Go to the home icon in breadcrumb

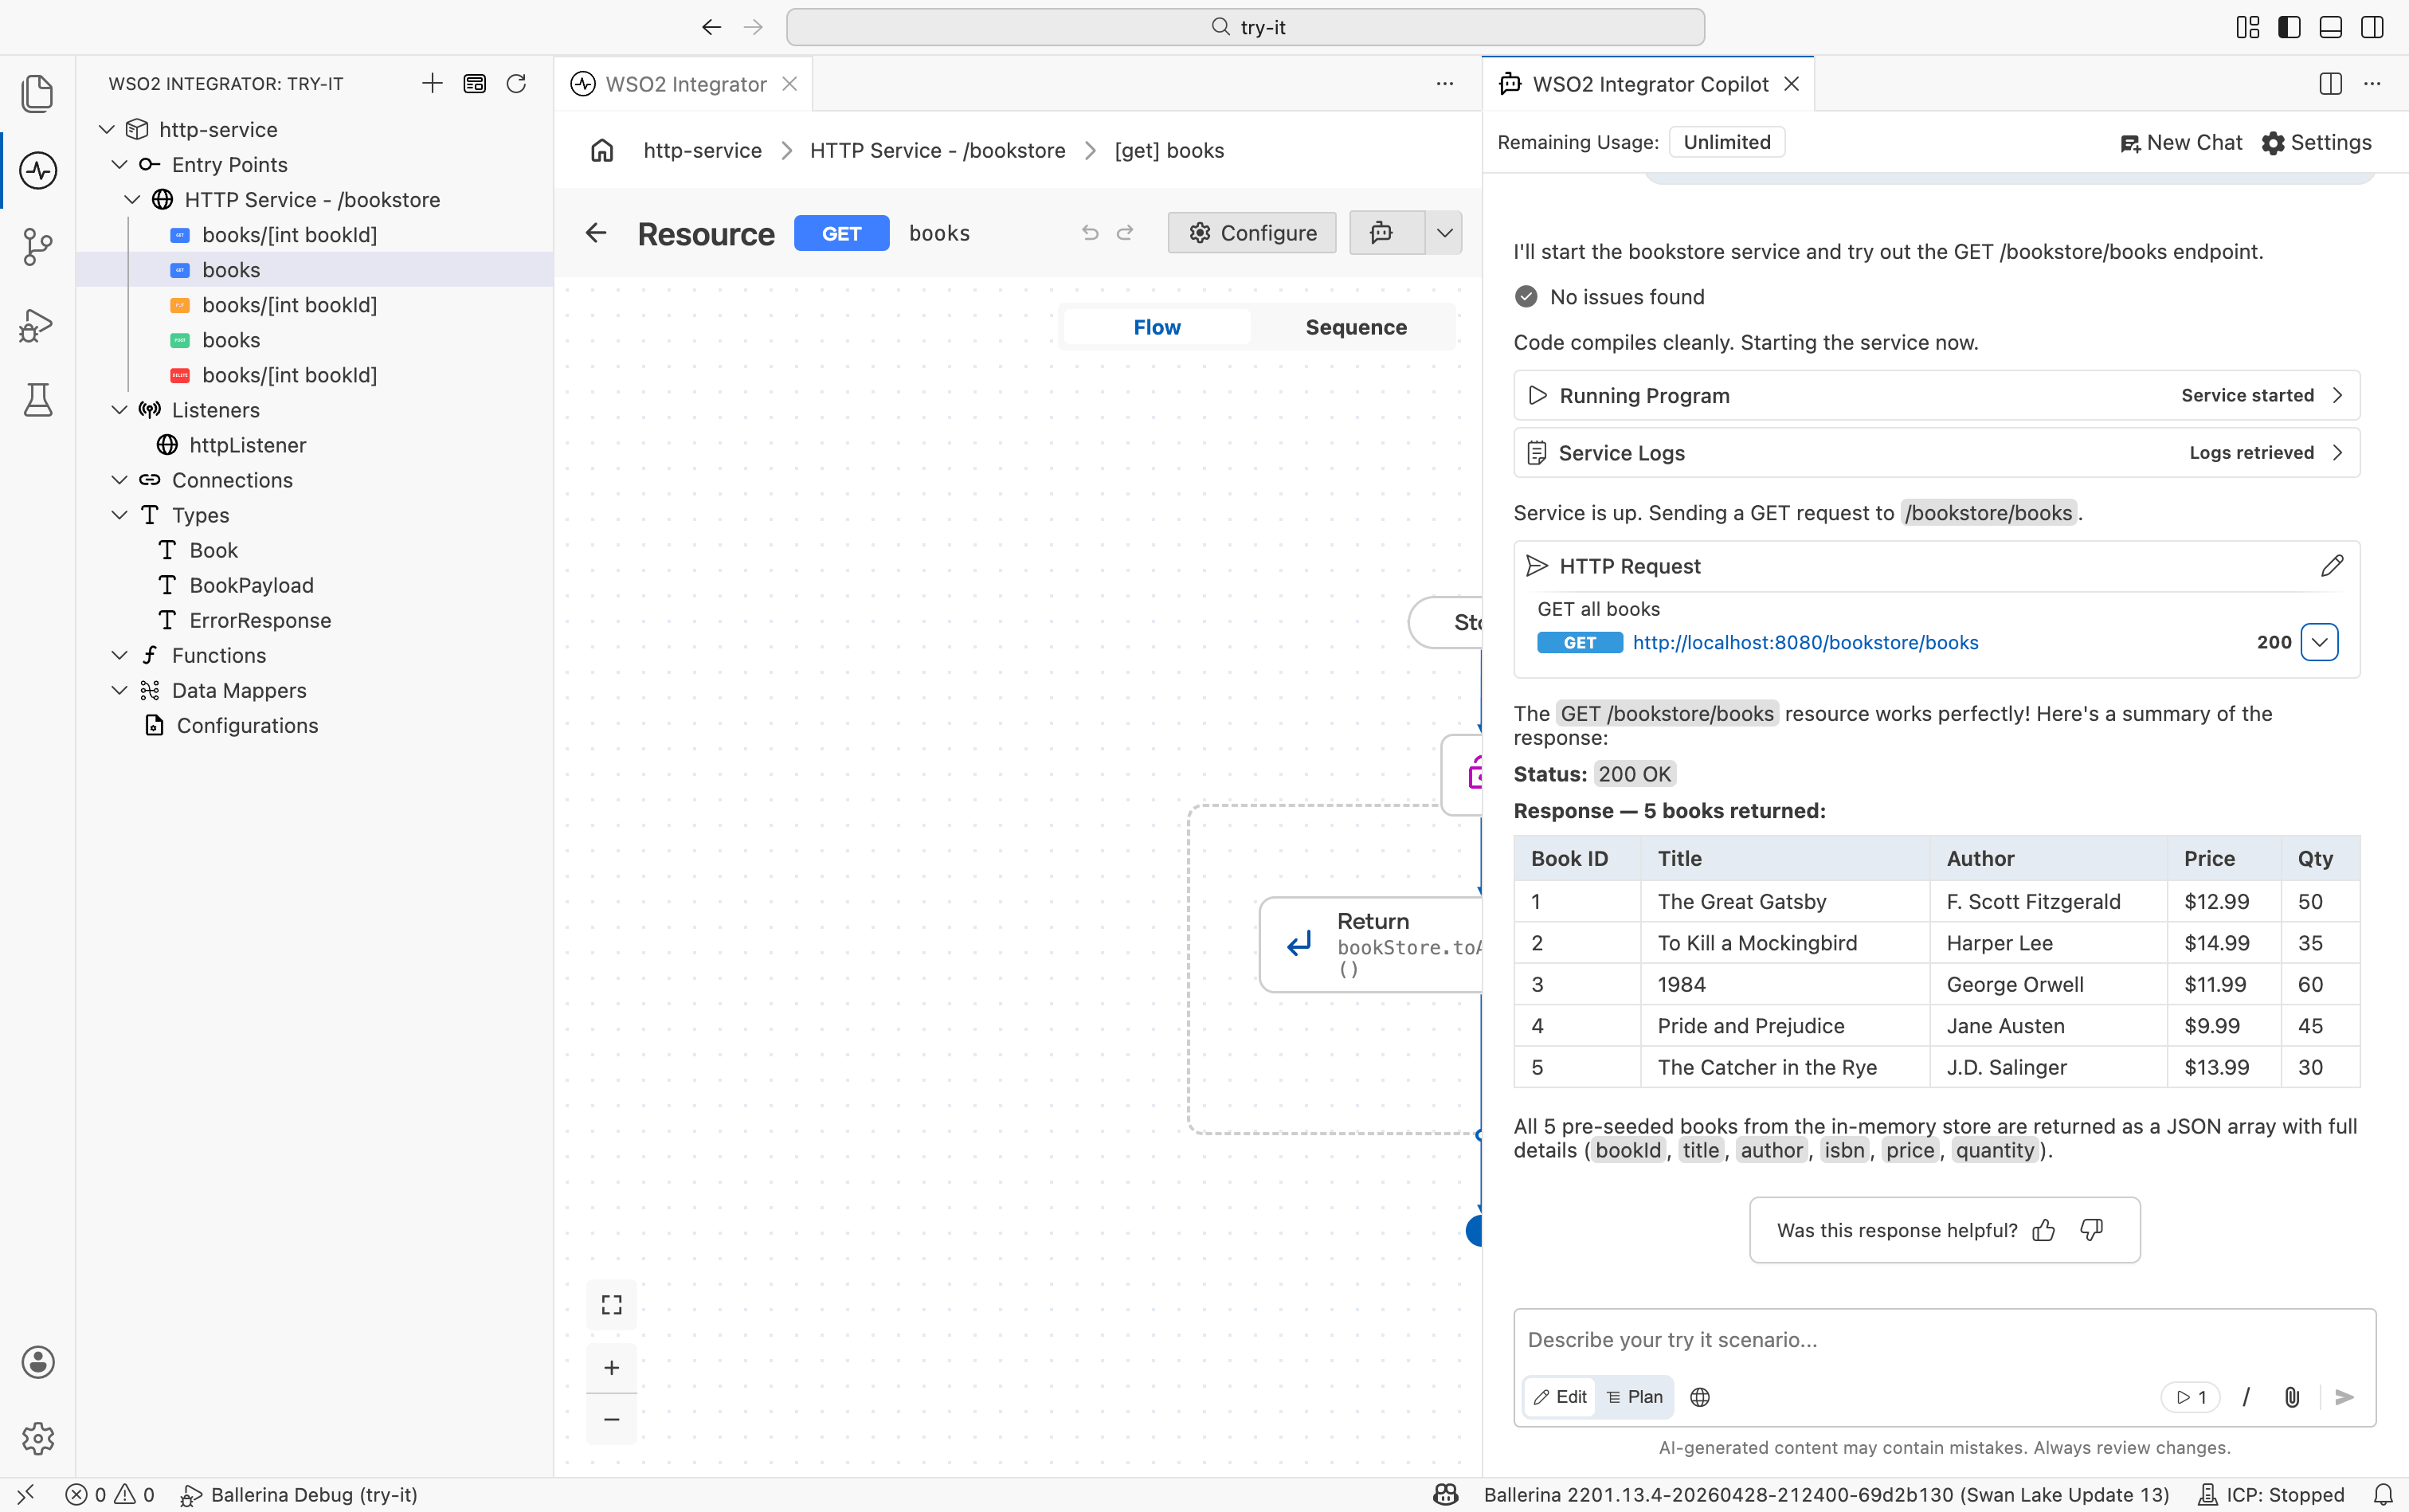pos(602,150)
